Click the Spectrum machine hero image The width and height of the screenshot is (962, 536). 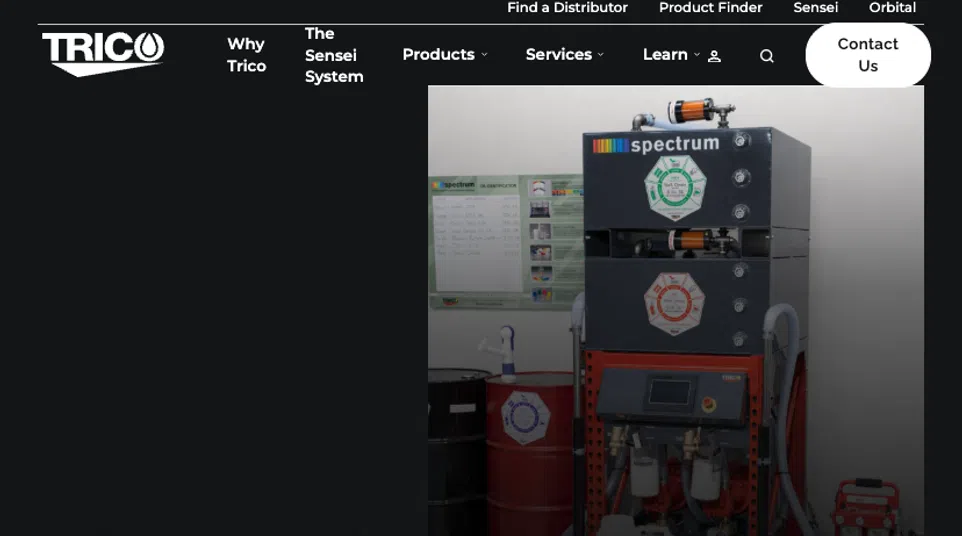click(x=675, y=310)
